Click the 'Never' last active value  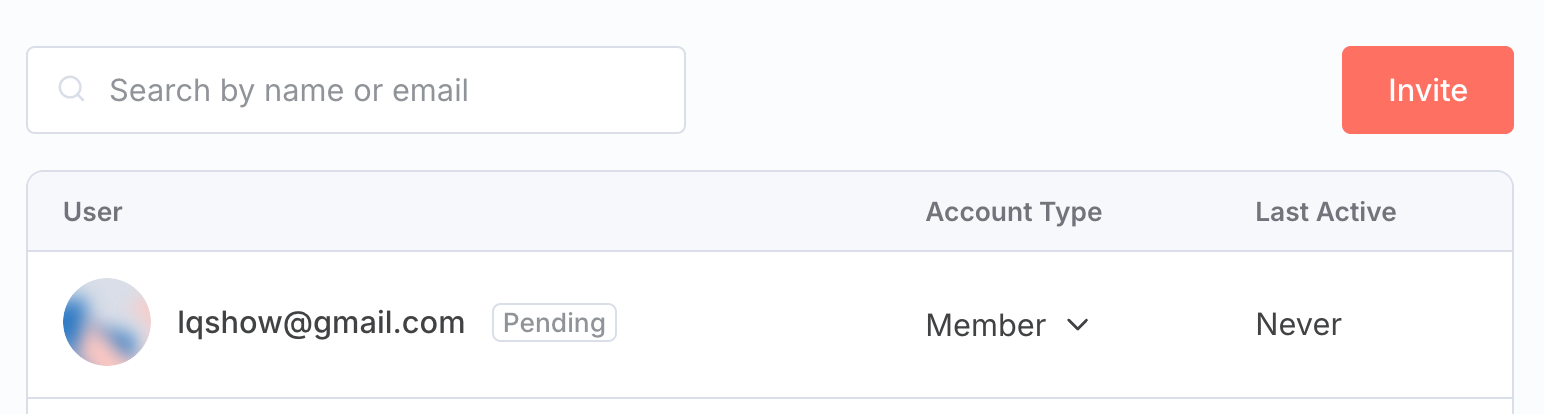(1298, 325)
